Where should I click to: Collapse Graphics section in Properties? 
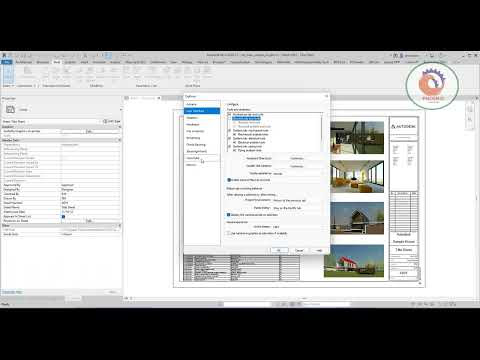(119, 127)
